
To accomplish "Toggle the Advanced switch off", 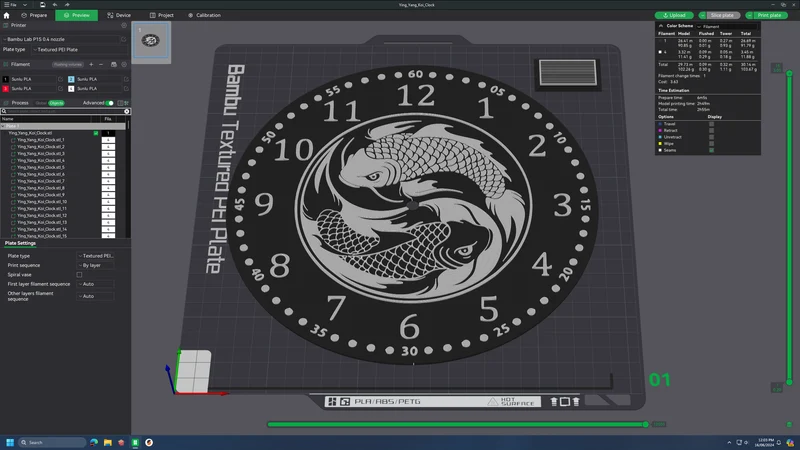I will [x=110, y=103].
